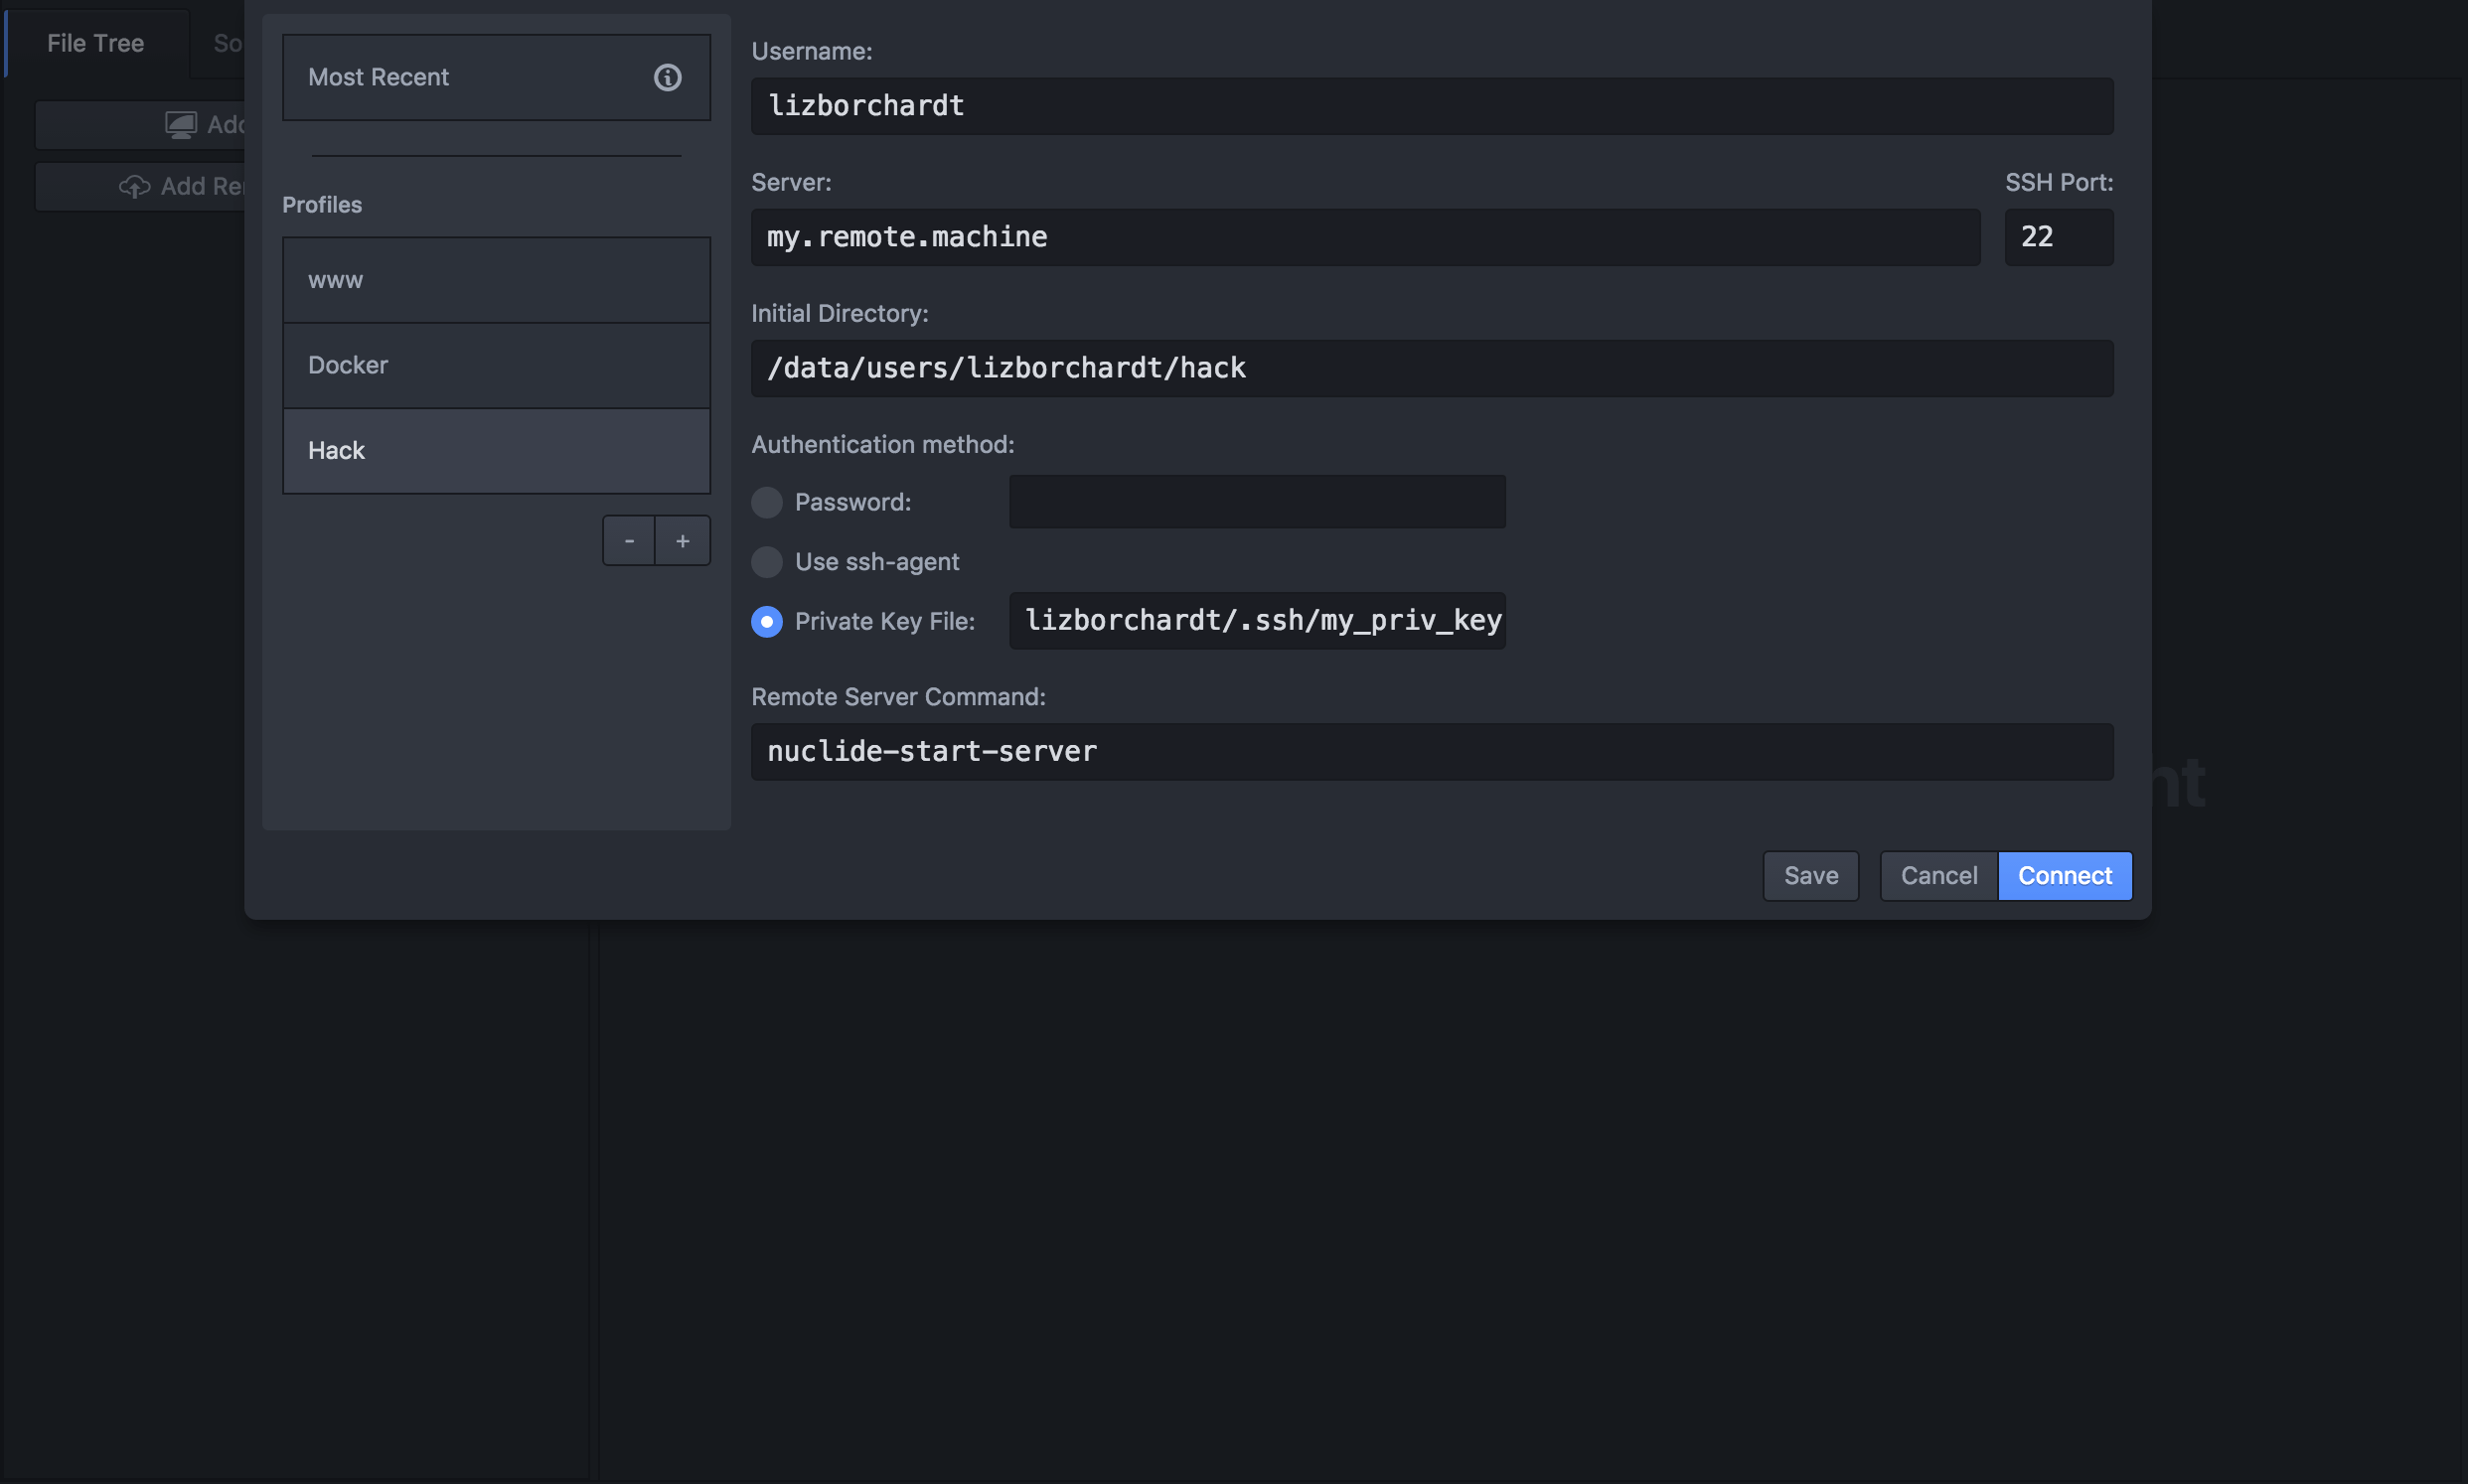Click the Connect button
Screen dimensions: 2468x1484
2065,874
